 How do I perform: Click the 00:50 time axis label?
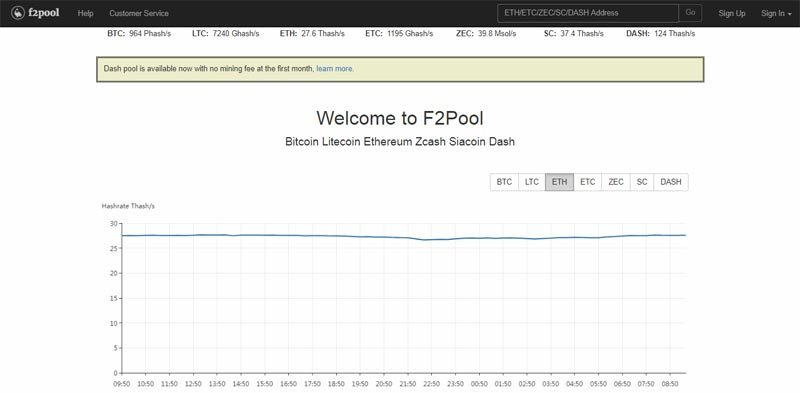point(479,384)
